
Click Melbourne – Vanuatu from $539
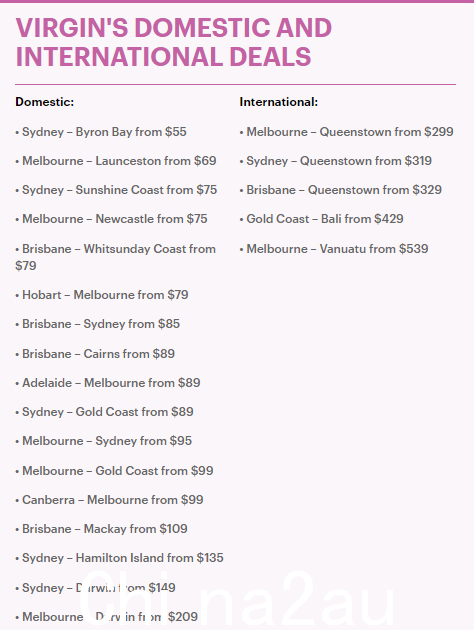(x=334, y=249)
